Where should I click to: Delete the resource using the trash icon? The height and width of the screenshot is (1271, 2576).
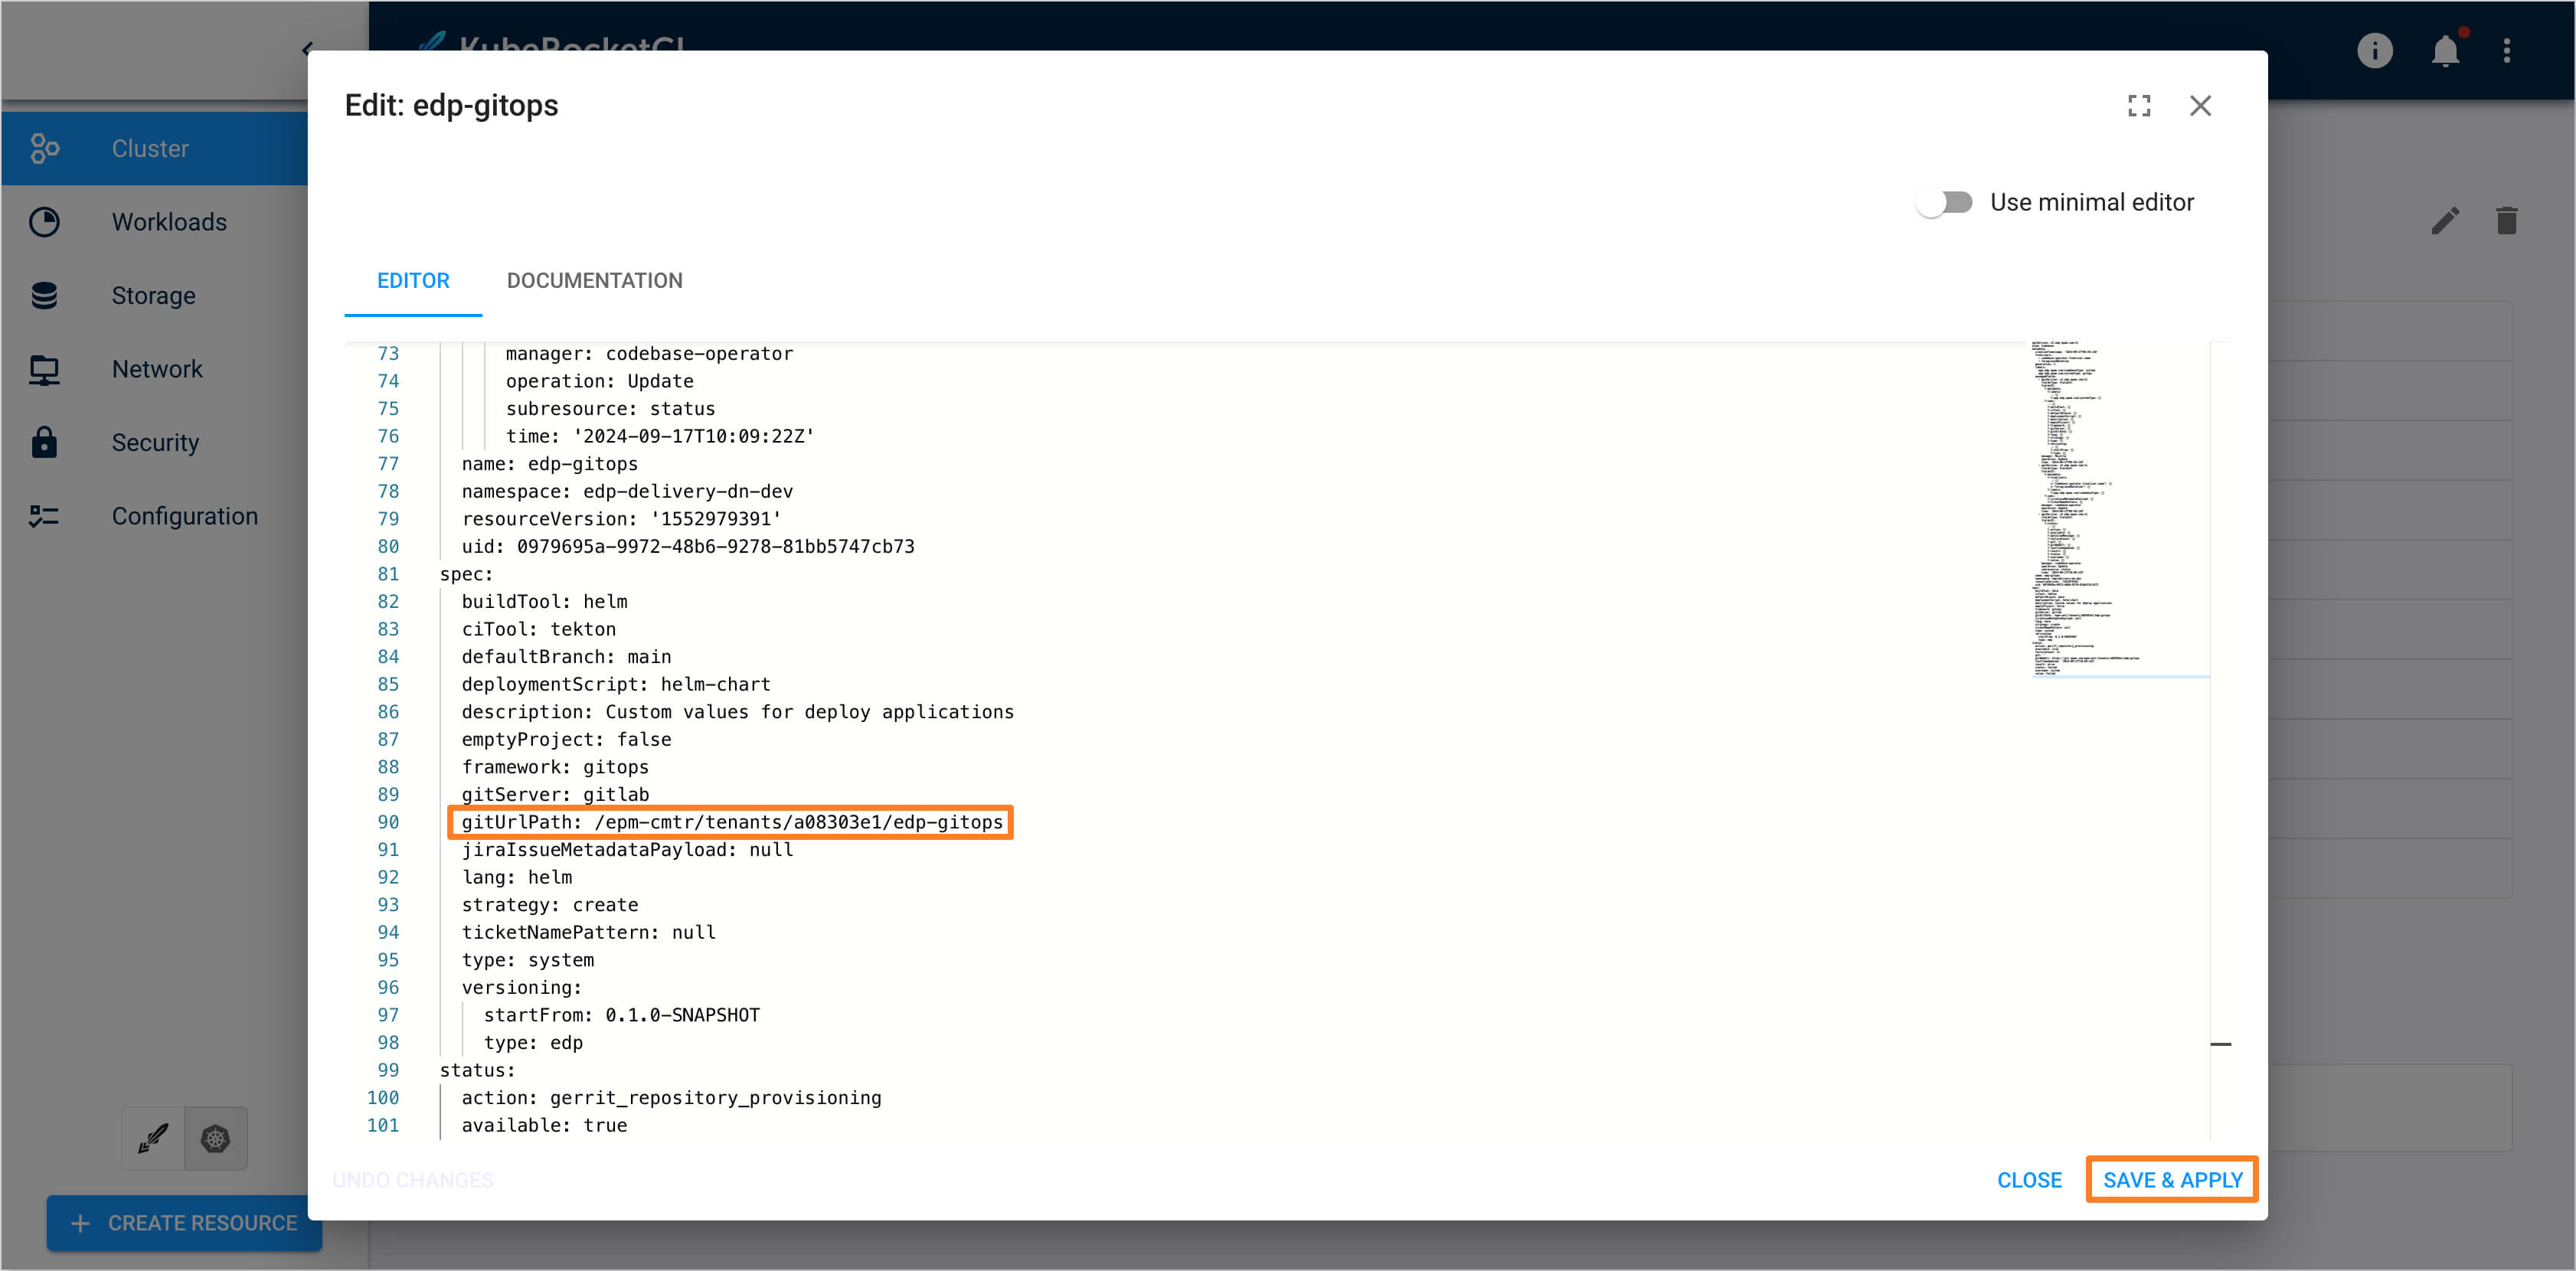point(2506,221)
